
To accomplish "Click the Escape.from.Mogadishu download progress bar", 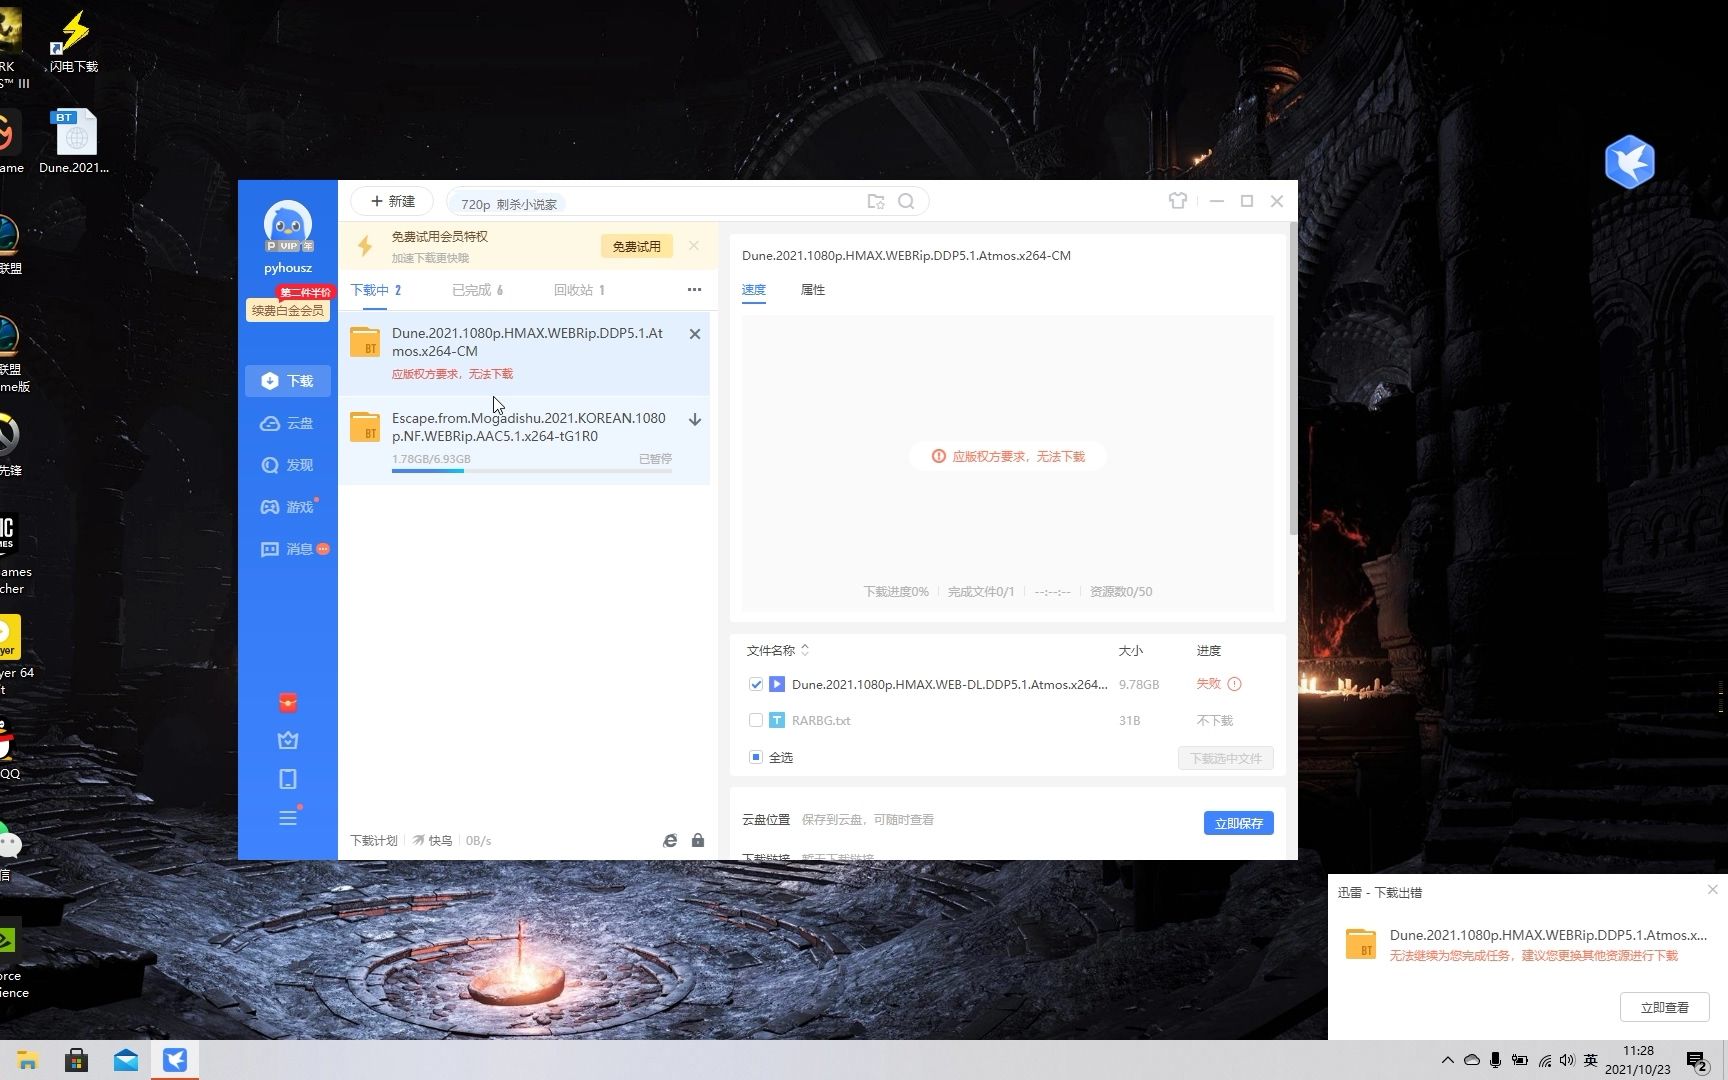I will point(532,470).
